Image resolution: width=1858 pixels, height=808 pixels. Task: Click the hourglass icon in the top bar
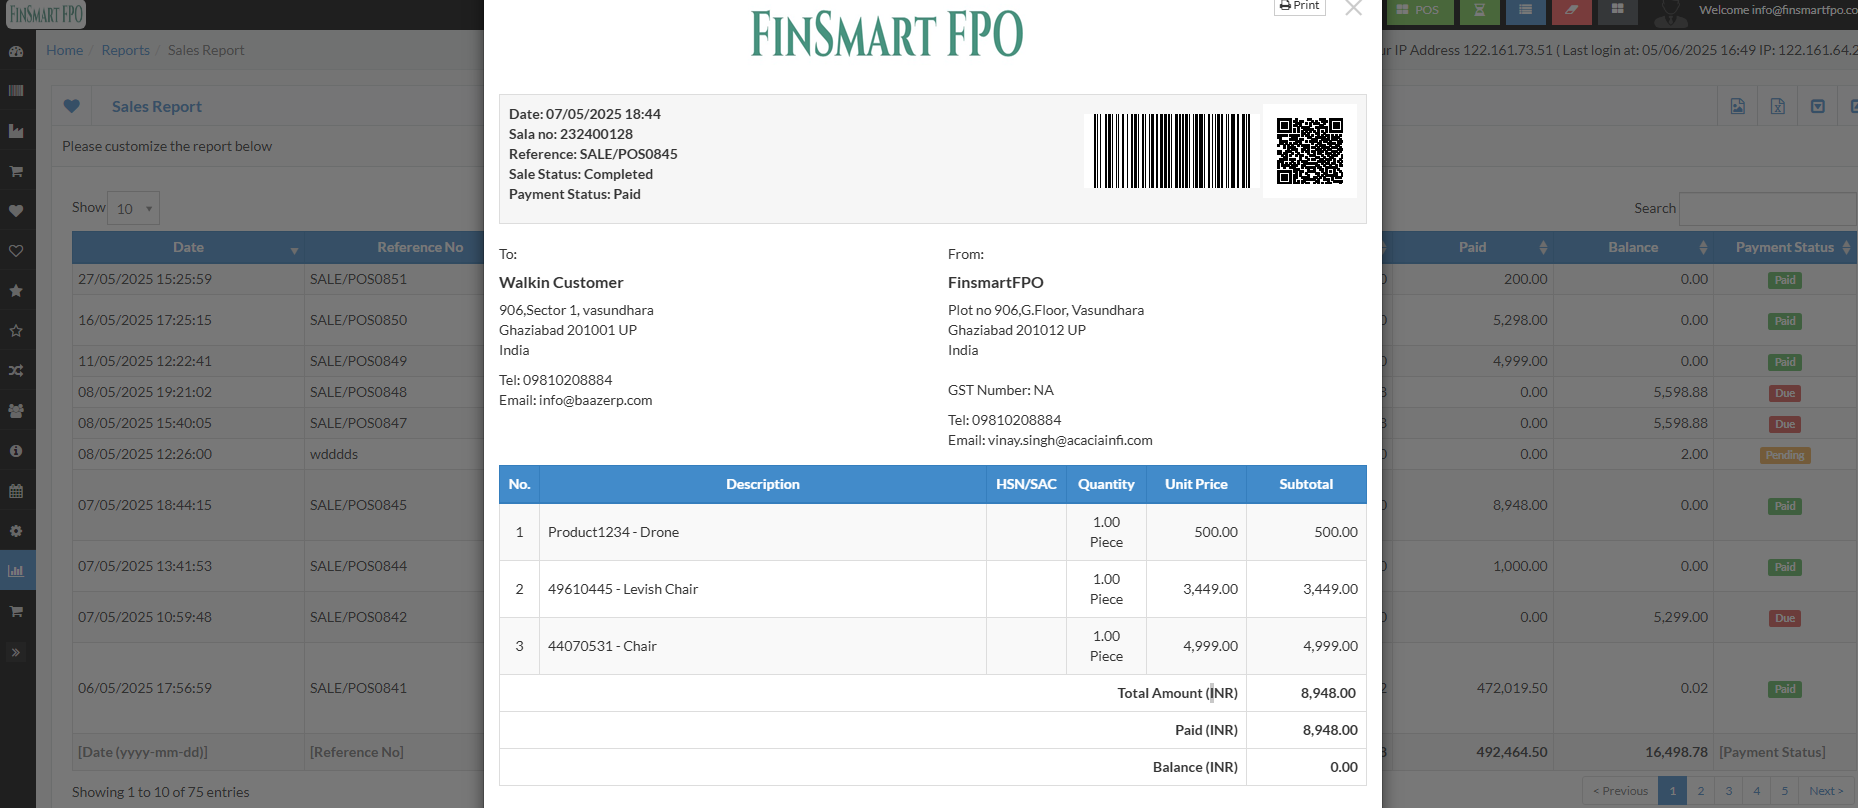click(1479, 11)
